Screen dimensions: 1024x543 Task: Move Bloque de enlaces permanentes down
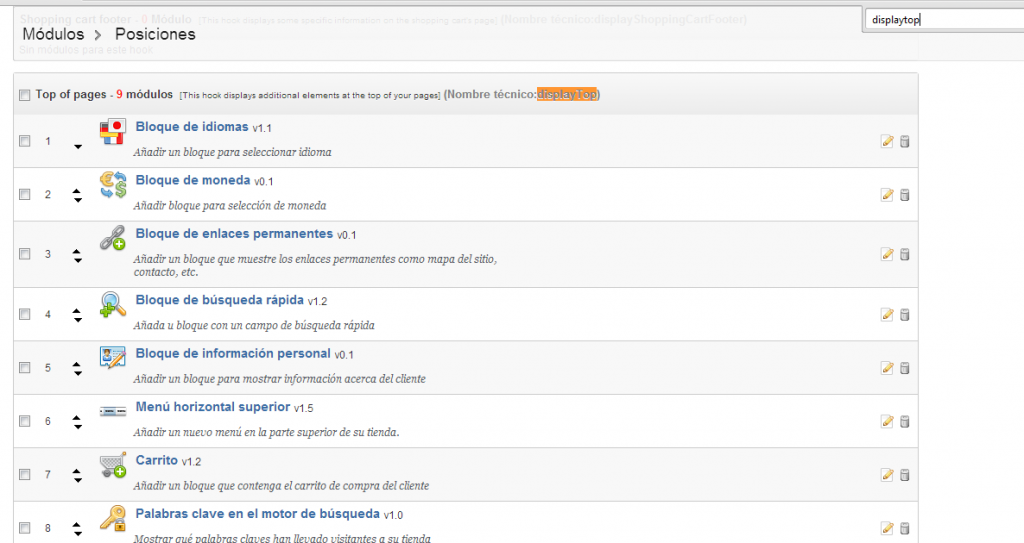tap(78, 260)
